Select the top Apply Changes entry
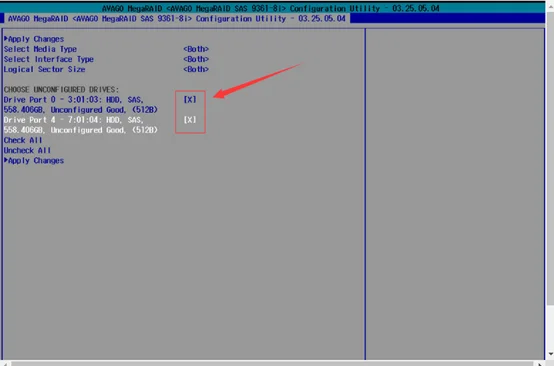 point(34,39)
